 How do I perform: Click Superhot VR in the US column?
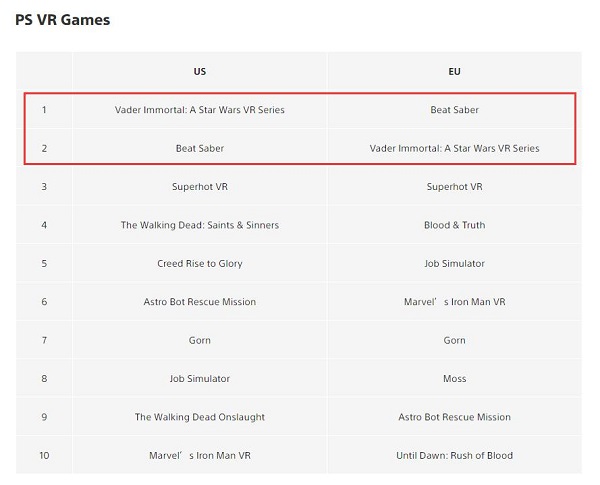(199, 186)
